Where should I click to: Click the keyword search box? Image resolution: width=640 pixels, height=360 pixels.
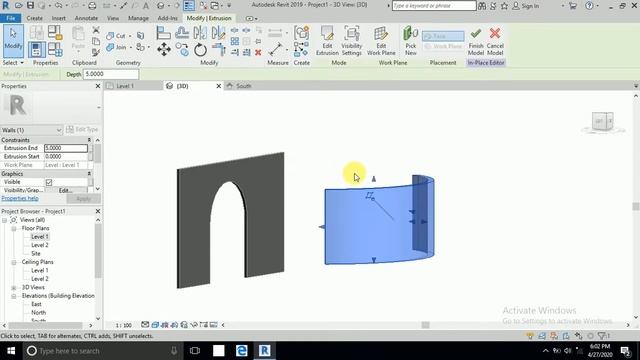click(434, 6)
